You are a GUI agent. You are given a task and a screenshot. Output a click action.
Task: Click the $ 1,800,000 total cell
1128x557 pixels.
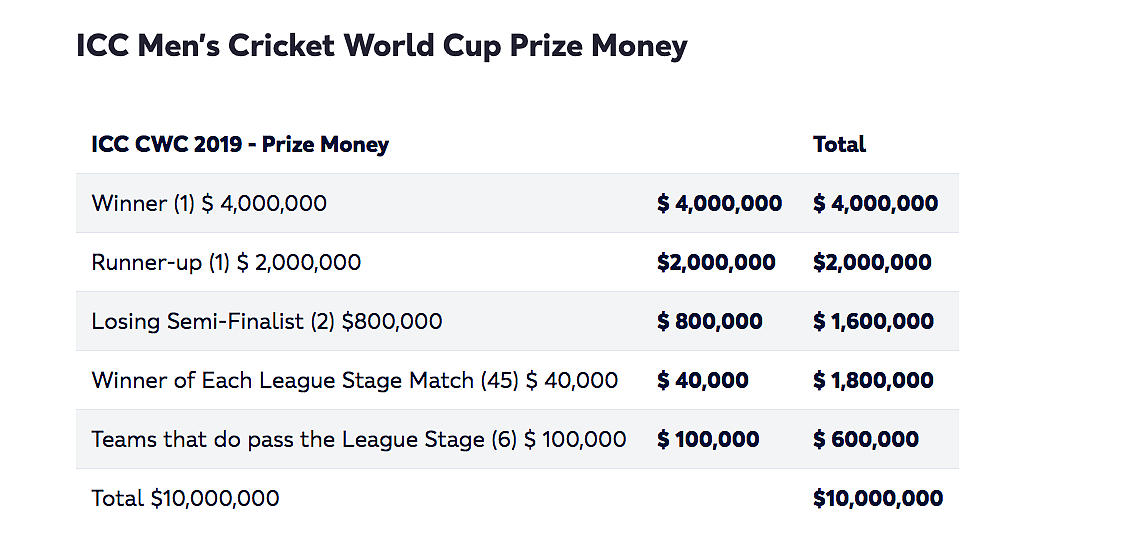[x=873, y=381]
